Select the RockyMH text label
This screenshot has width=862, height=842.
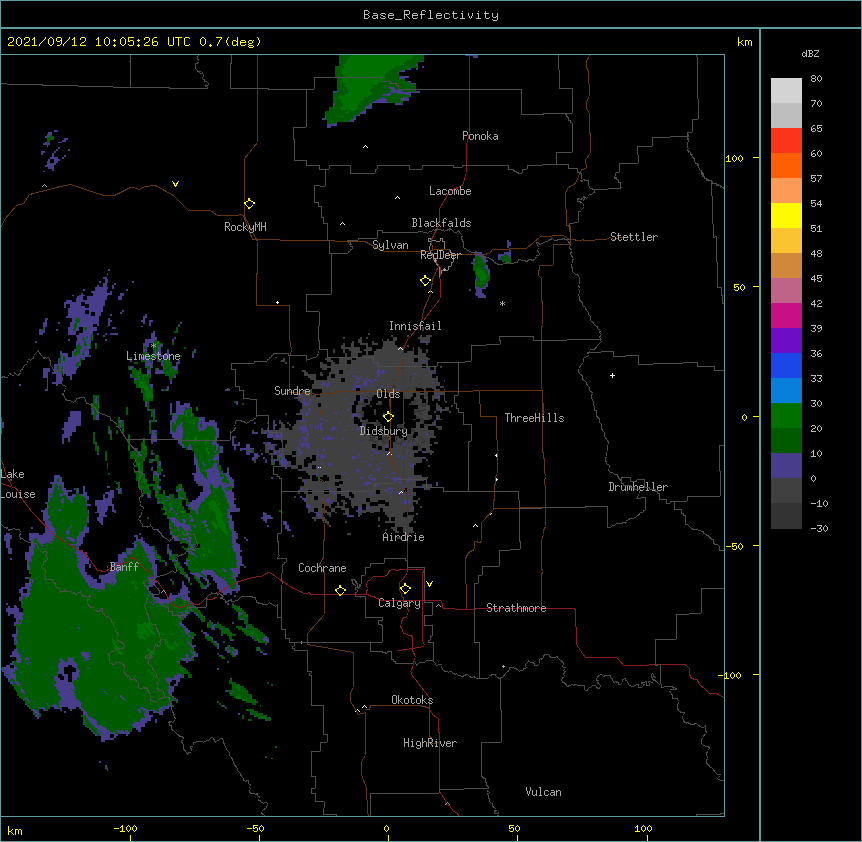[x=245, y=227]
